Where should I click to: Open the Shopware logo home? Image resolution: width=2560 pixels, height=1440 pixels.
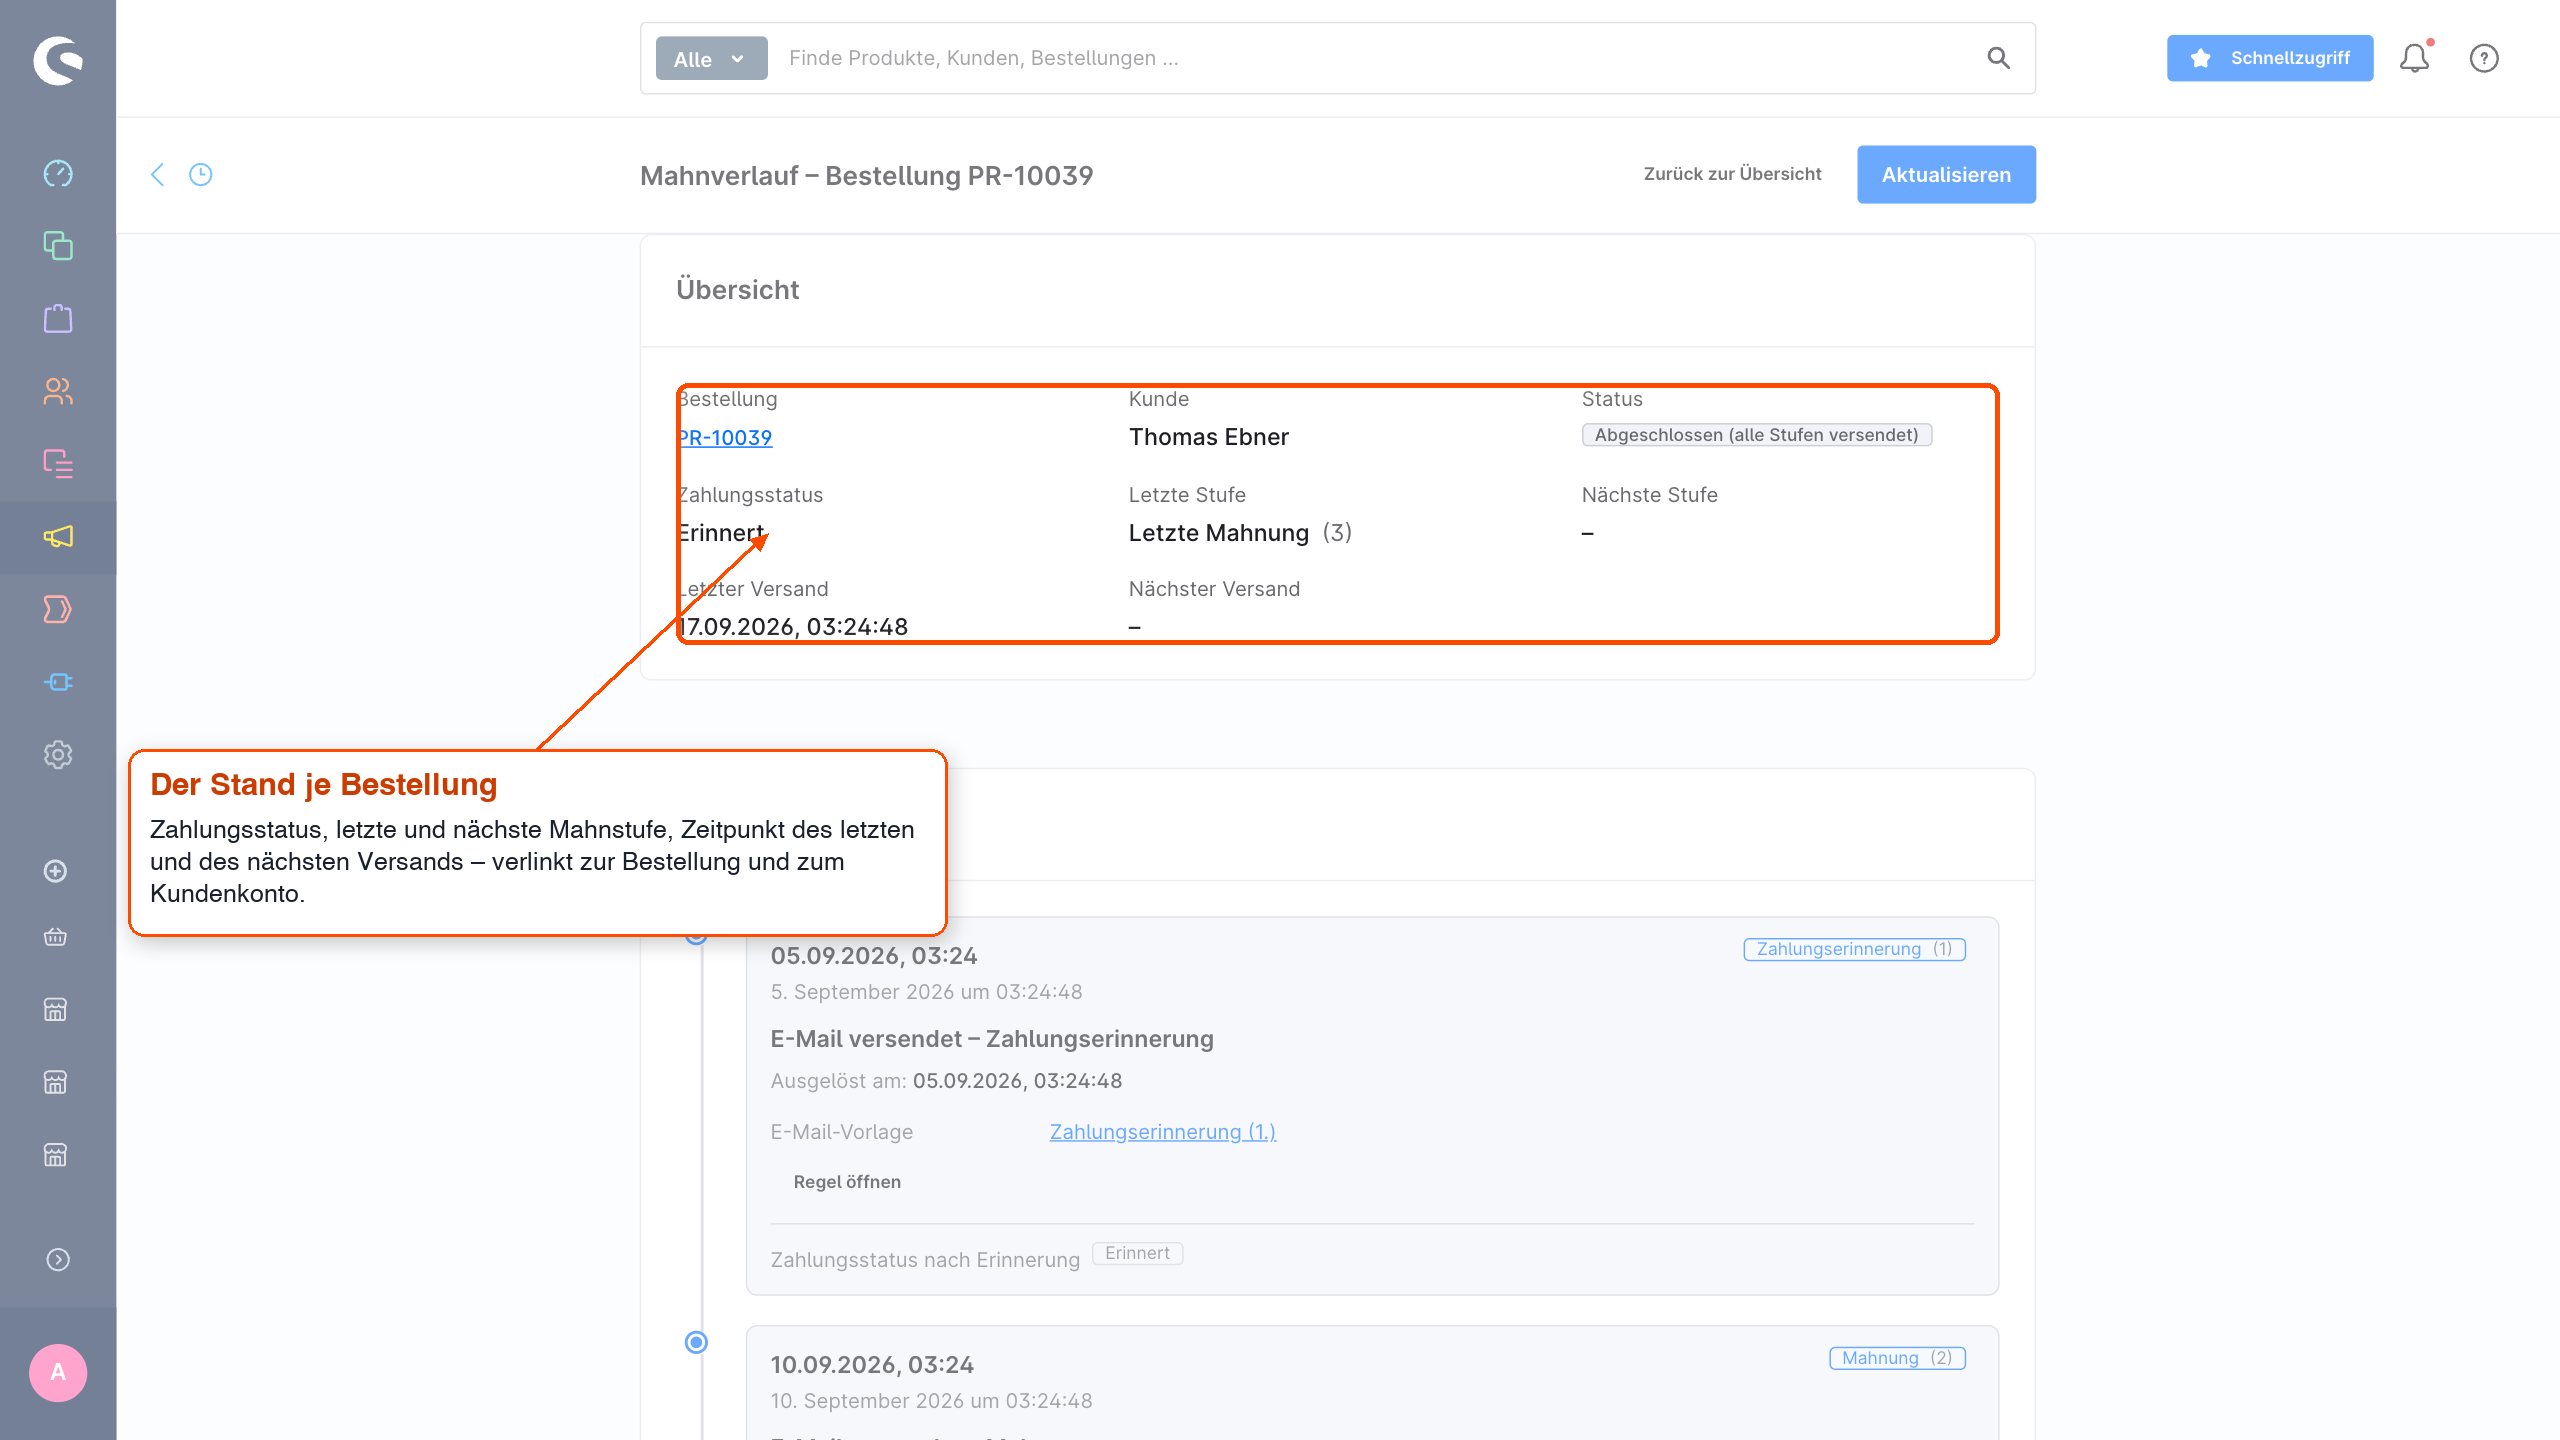coord(58,60)
